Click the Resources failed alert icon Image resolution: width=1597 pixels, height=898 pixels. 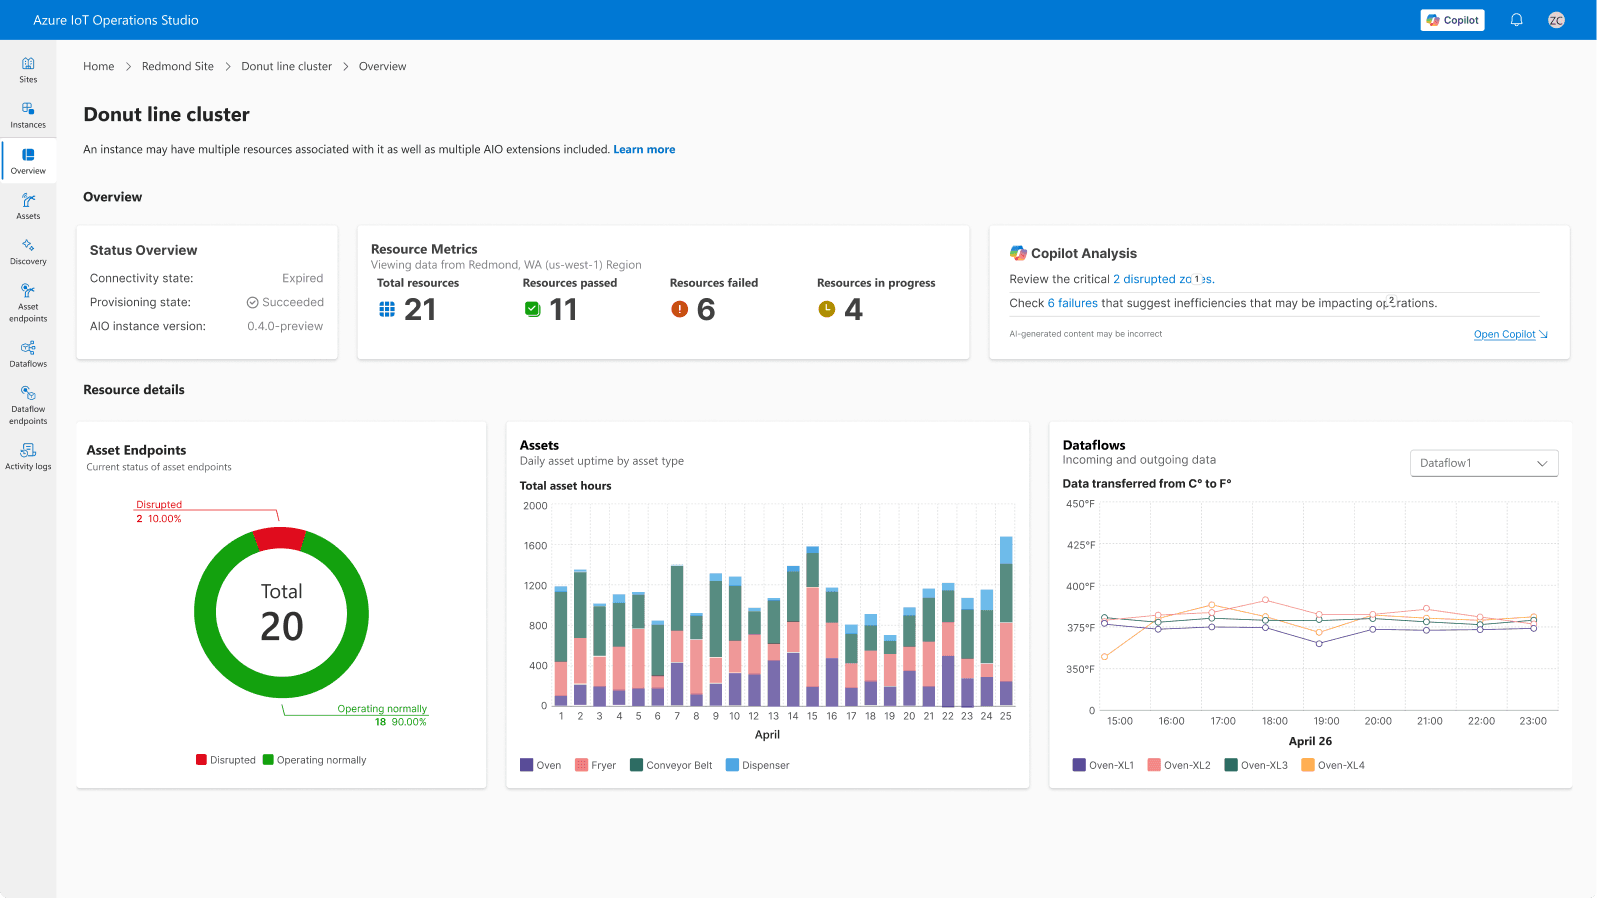click(680, 309)
